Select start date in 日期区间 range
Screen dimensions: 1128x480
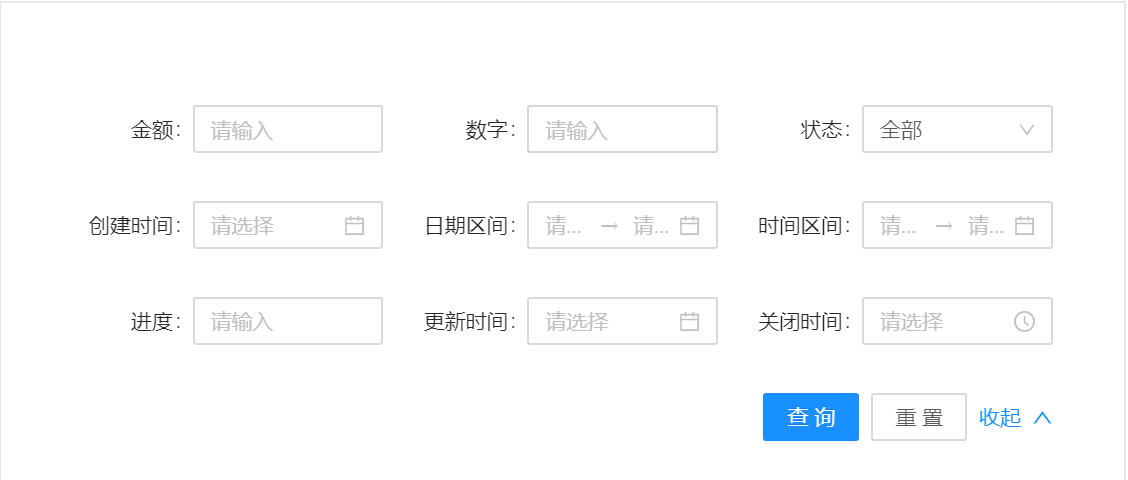[563, 225]
